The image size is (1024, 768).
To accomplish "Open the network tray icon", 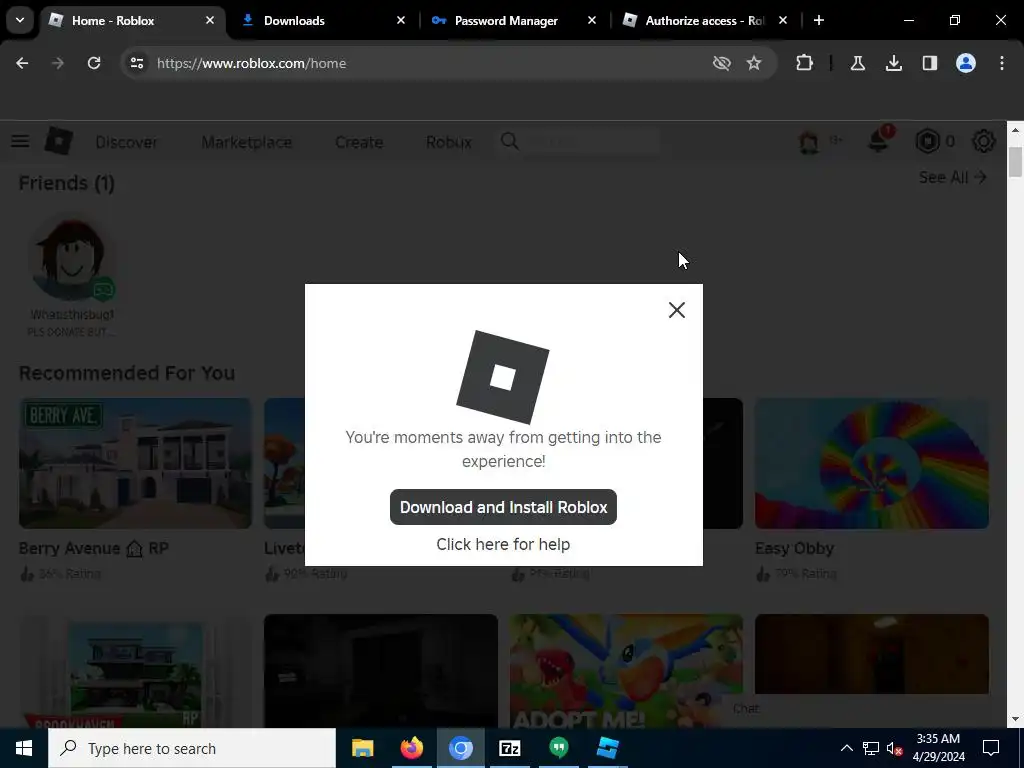I will tap(871, 748).
